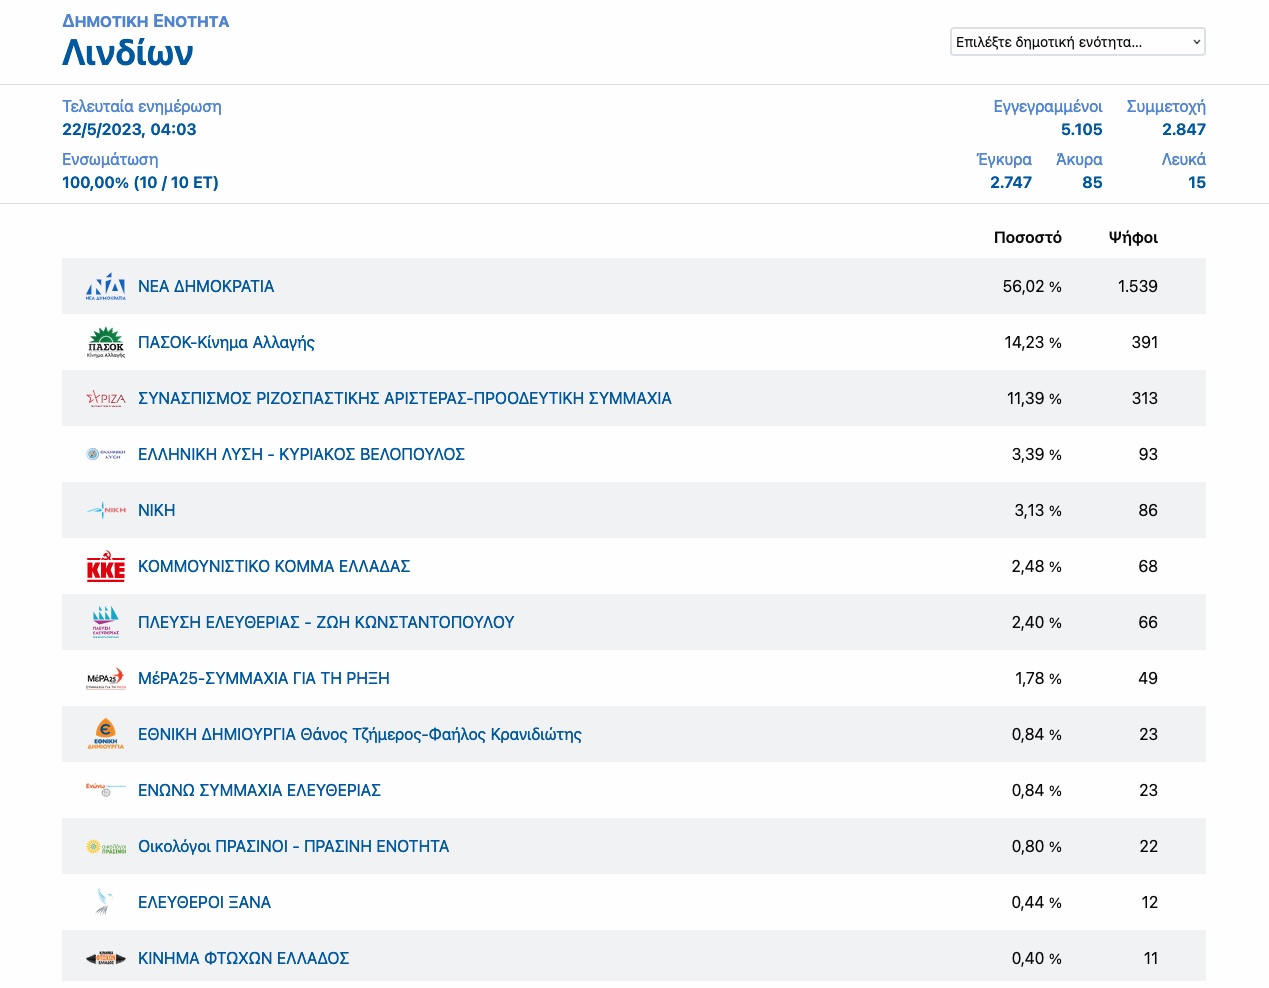Open the ΚΙΝΗΜΑ ΦΤΩΧΩΝ ΕΛΛΑΔΟΣ link
The image size is (1269, 988).
point(244,958)
